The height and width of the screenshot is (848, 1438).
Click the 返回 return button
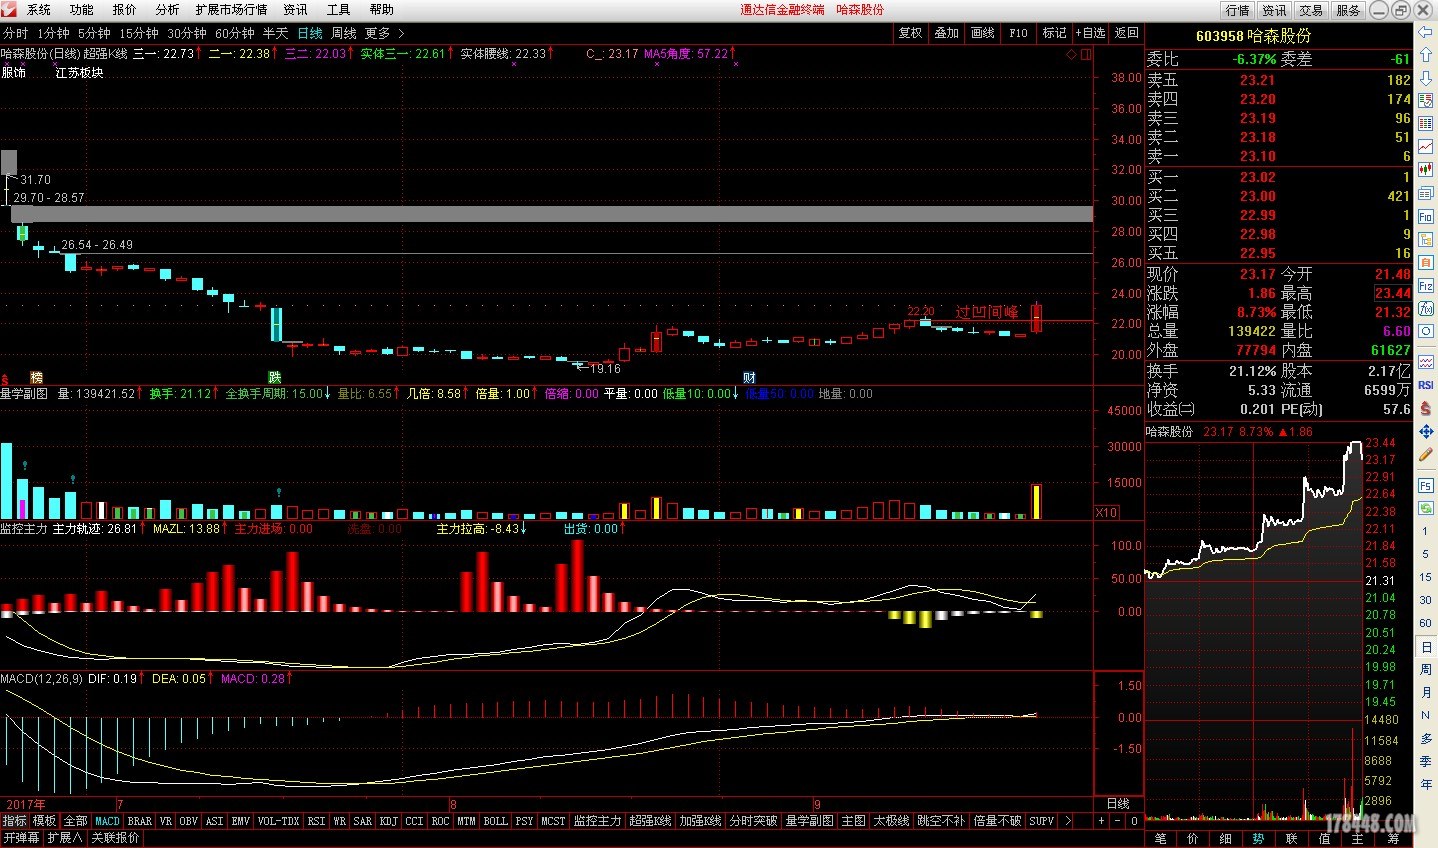1127,33
